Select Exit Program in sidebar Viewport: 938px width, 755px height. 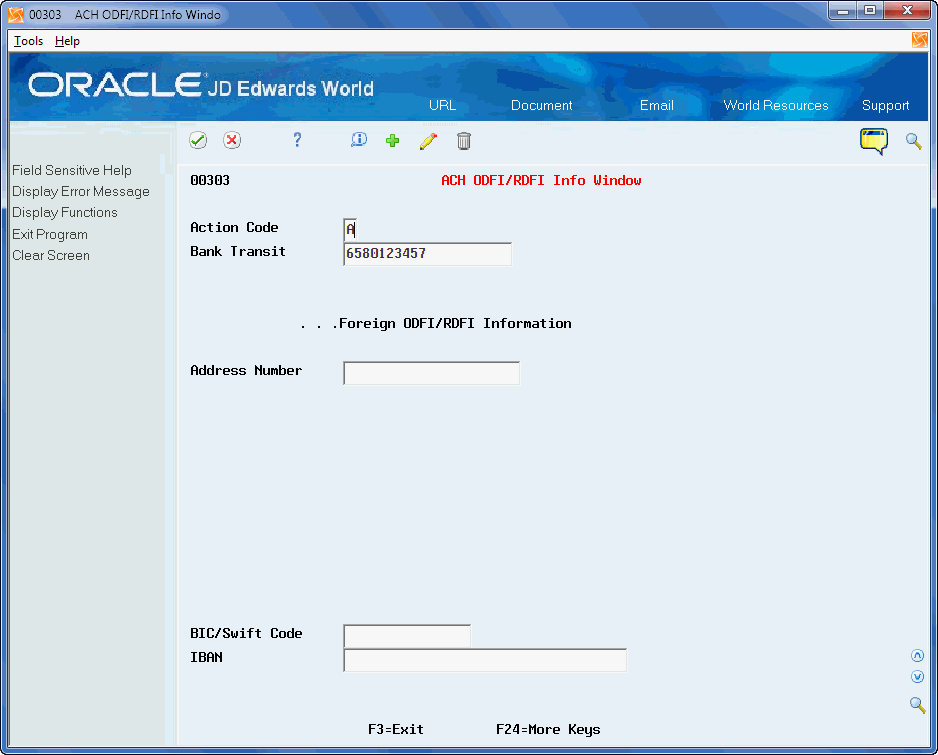tap(50, 235)
